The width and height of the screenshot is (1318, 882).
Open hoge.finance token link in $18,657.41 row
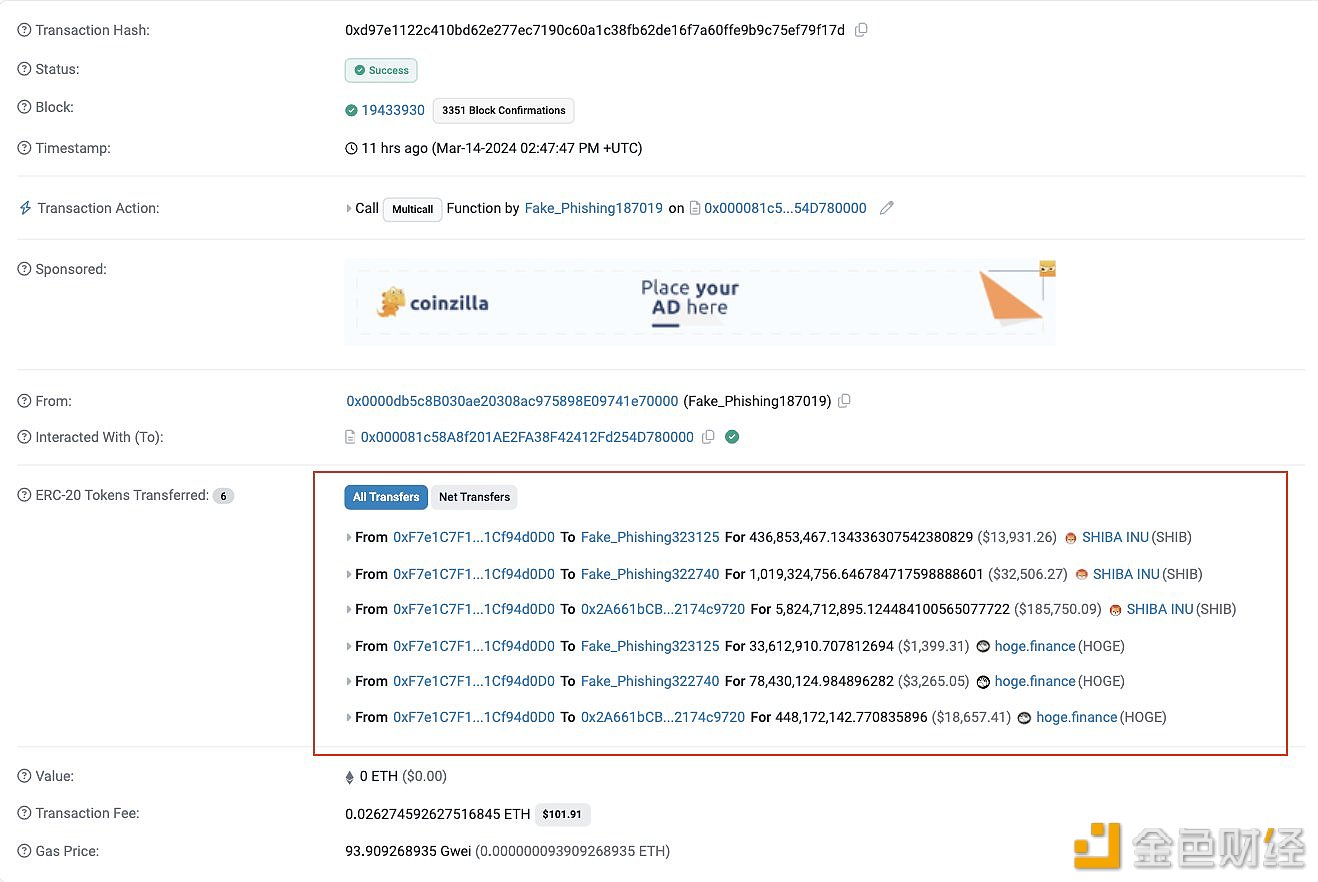tap(1077, 717)
